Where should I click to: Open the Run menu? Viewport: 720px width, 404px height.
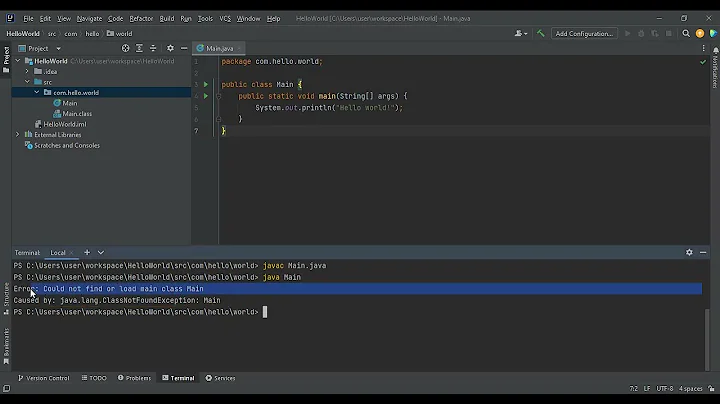186,19
